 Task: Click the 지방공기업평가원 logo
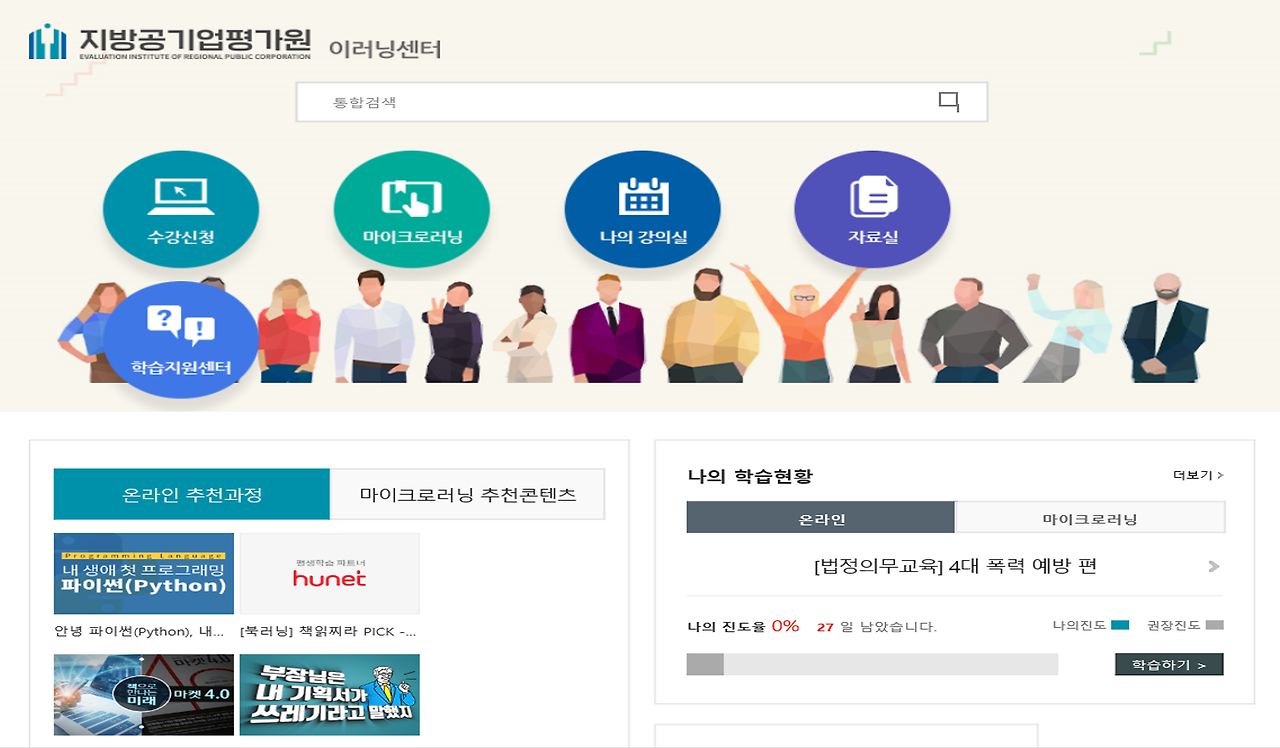(170, 43)
